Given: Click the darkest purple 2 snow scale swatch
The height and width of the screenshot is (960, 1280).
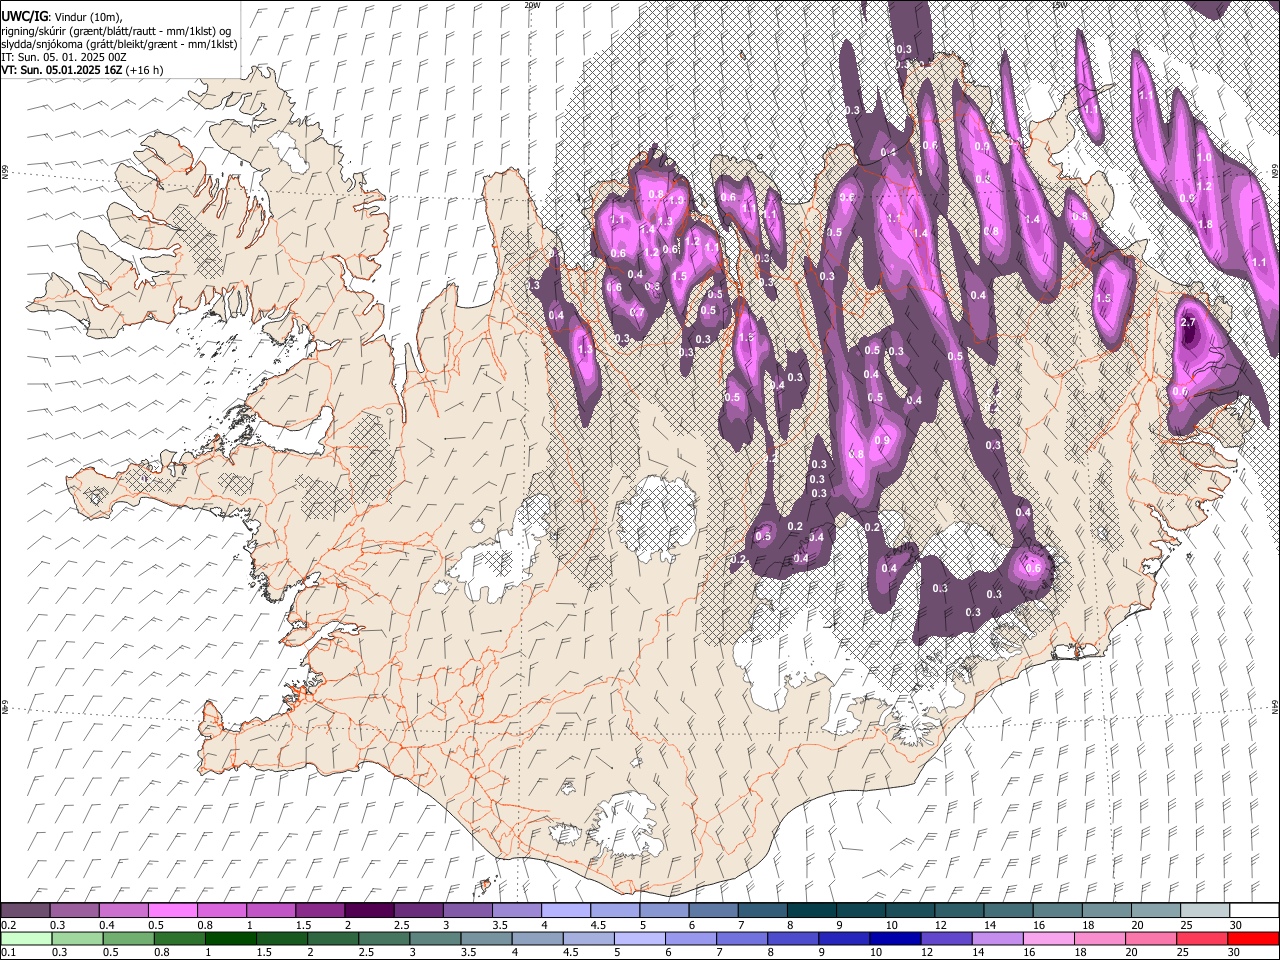Looking at the screenshot, I should [x=368, y=911].
